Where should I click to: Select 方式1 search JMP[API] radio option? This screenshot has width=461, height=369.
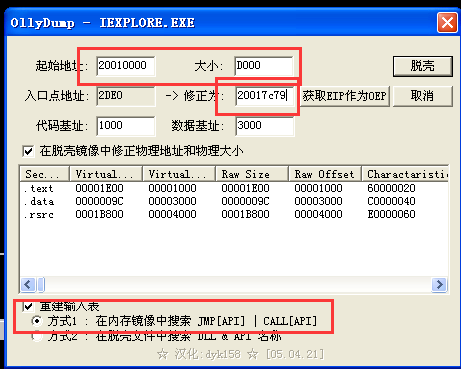(36, 321)
